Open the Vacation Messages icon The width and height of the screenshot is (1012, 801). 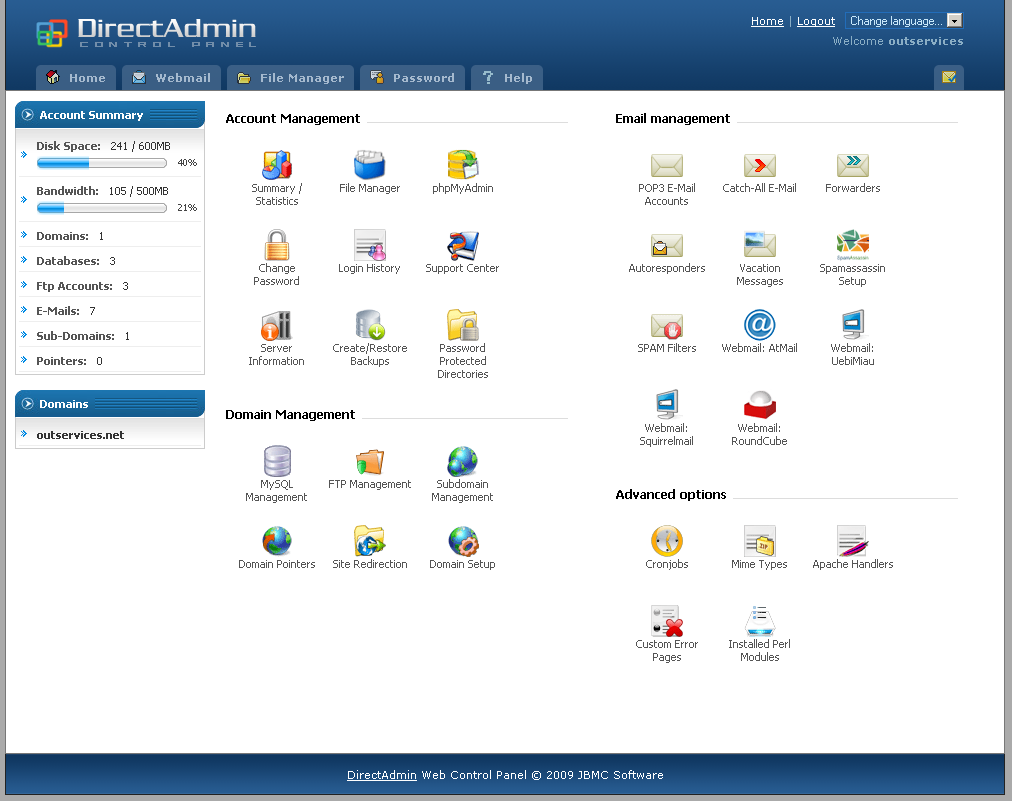click(x=760, y=245)
